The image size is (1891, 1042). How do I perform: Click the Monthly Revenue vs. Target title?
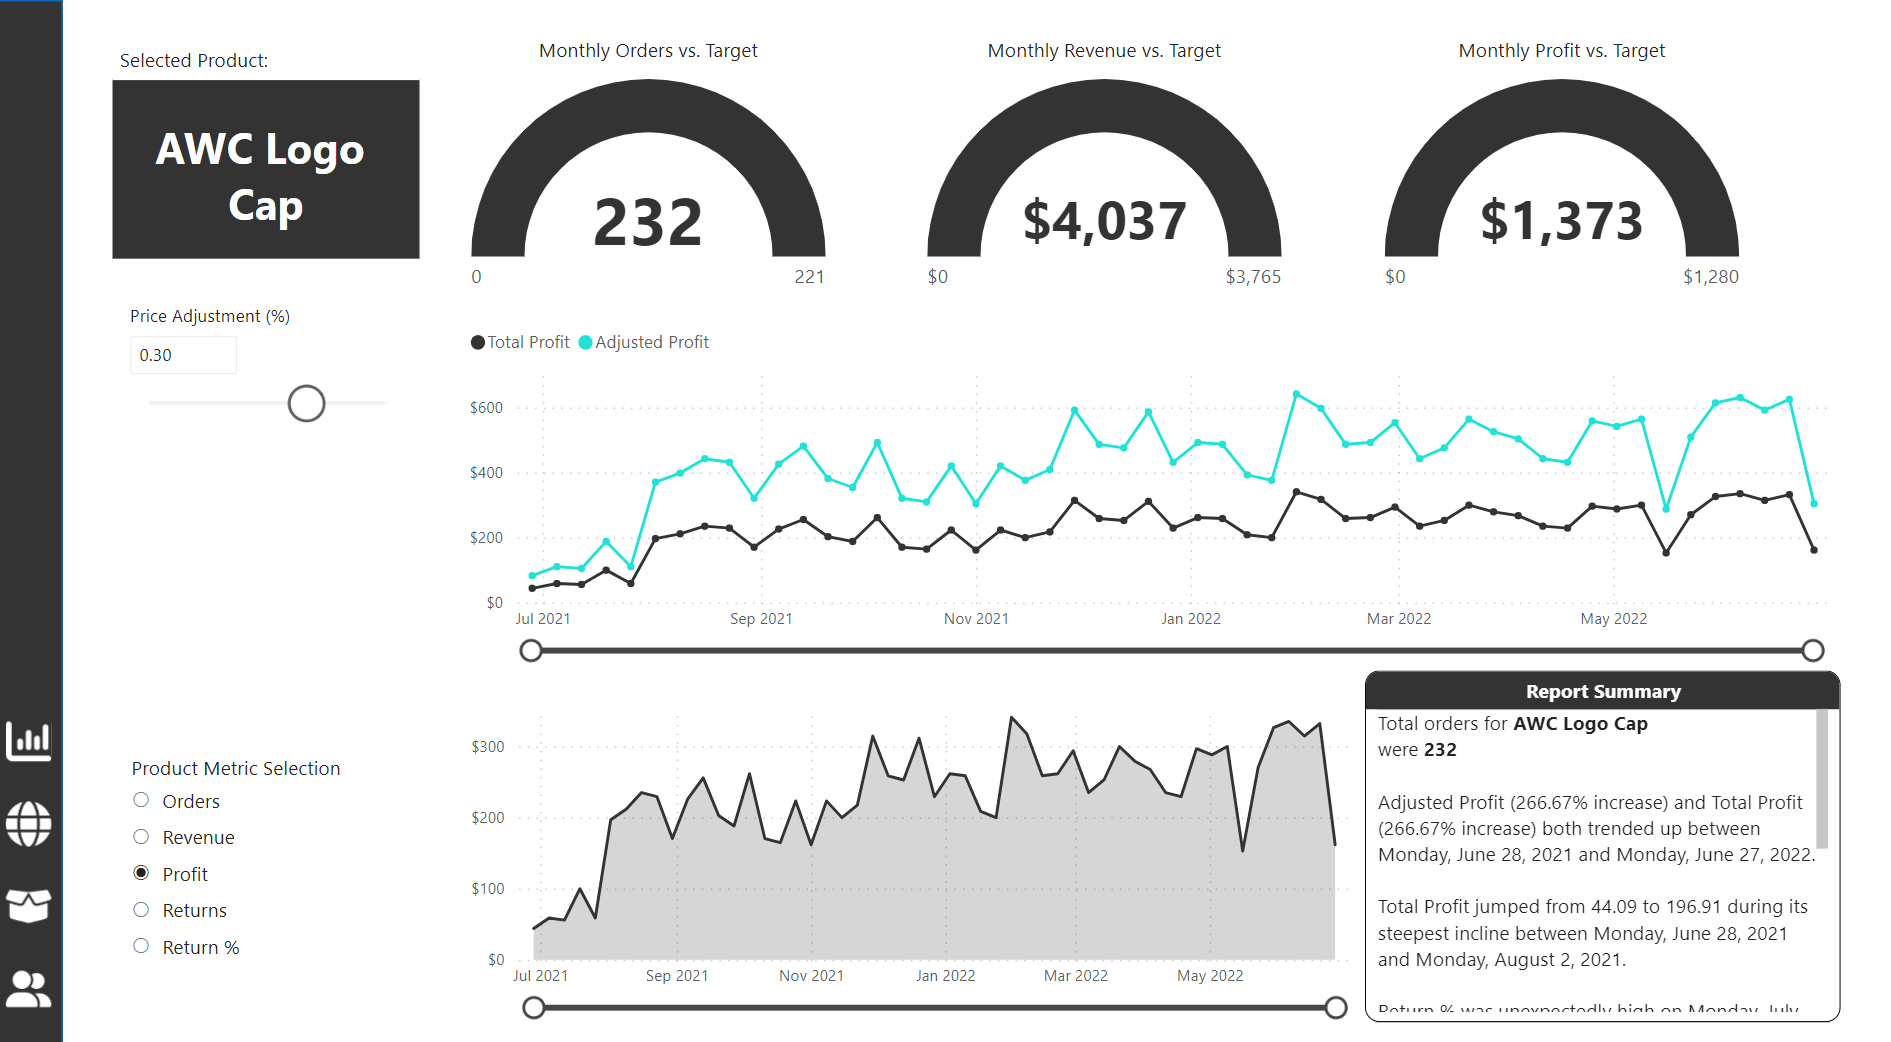pyautogui.click(x=1104, y=50)
